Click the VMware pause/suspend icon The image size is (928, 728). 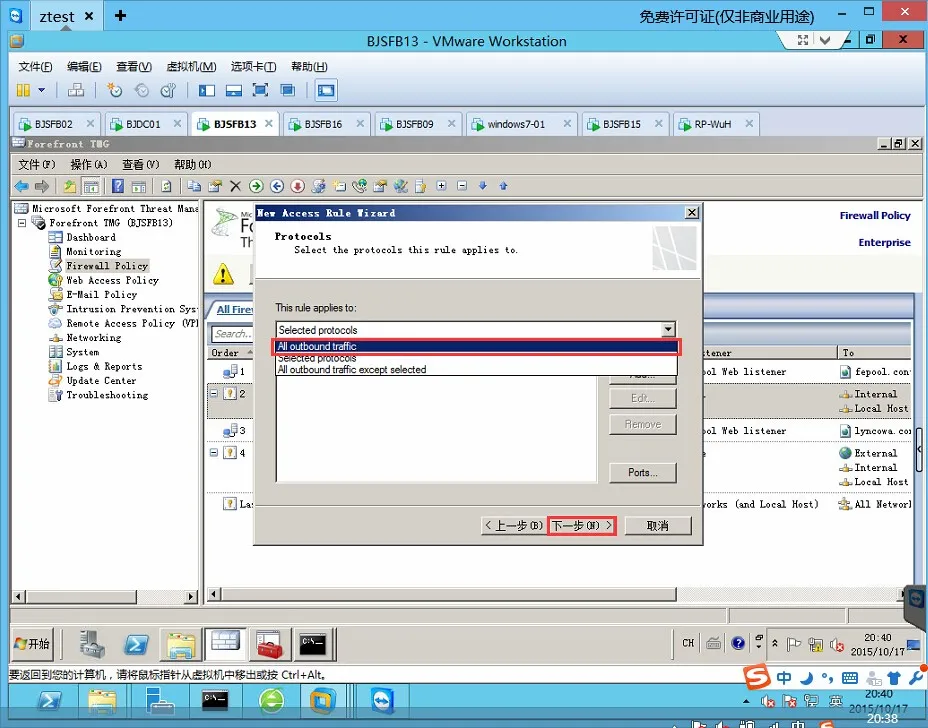coord(23,90)
